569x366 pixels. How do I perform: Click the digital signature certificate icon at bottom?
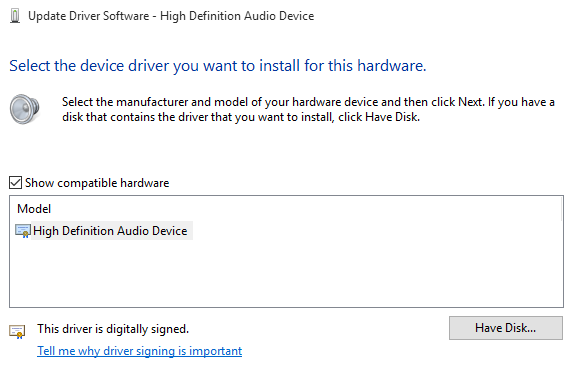point(17,332)
